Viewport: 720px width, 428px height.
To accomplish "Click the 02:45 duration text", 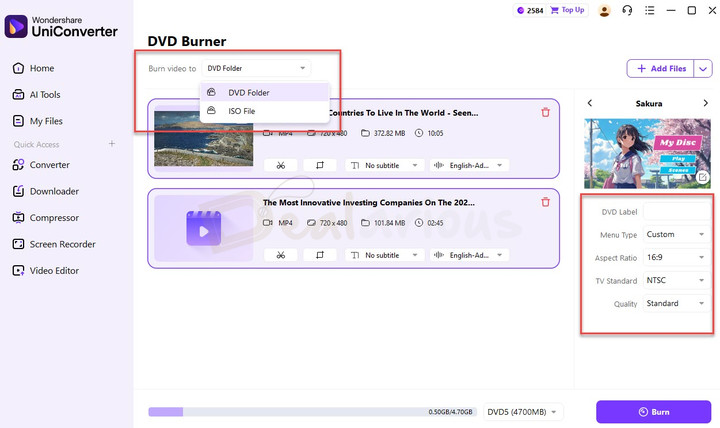I will [435, 223].
